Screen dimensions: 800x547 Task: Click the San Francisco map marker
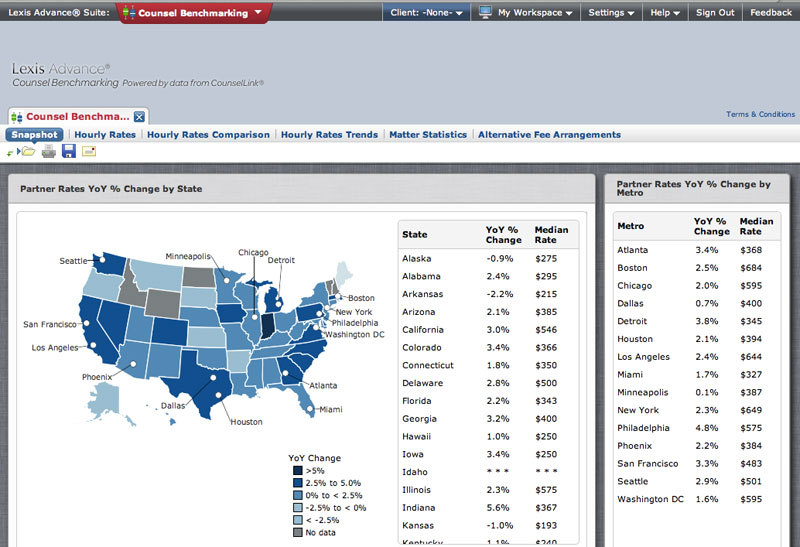86,323
